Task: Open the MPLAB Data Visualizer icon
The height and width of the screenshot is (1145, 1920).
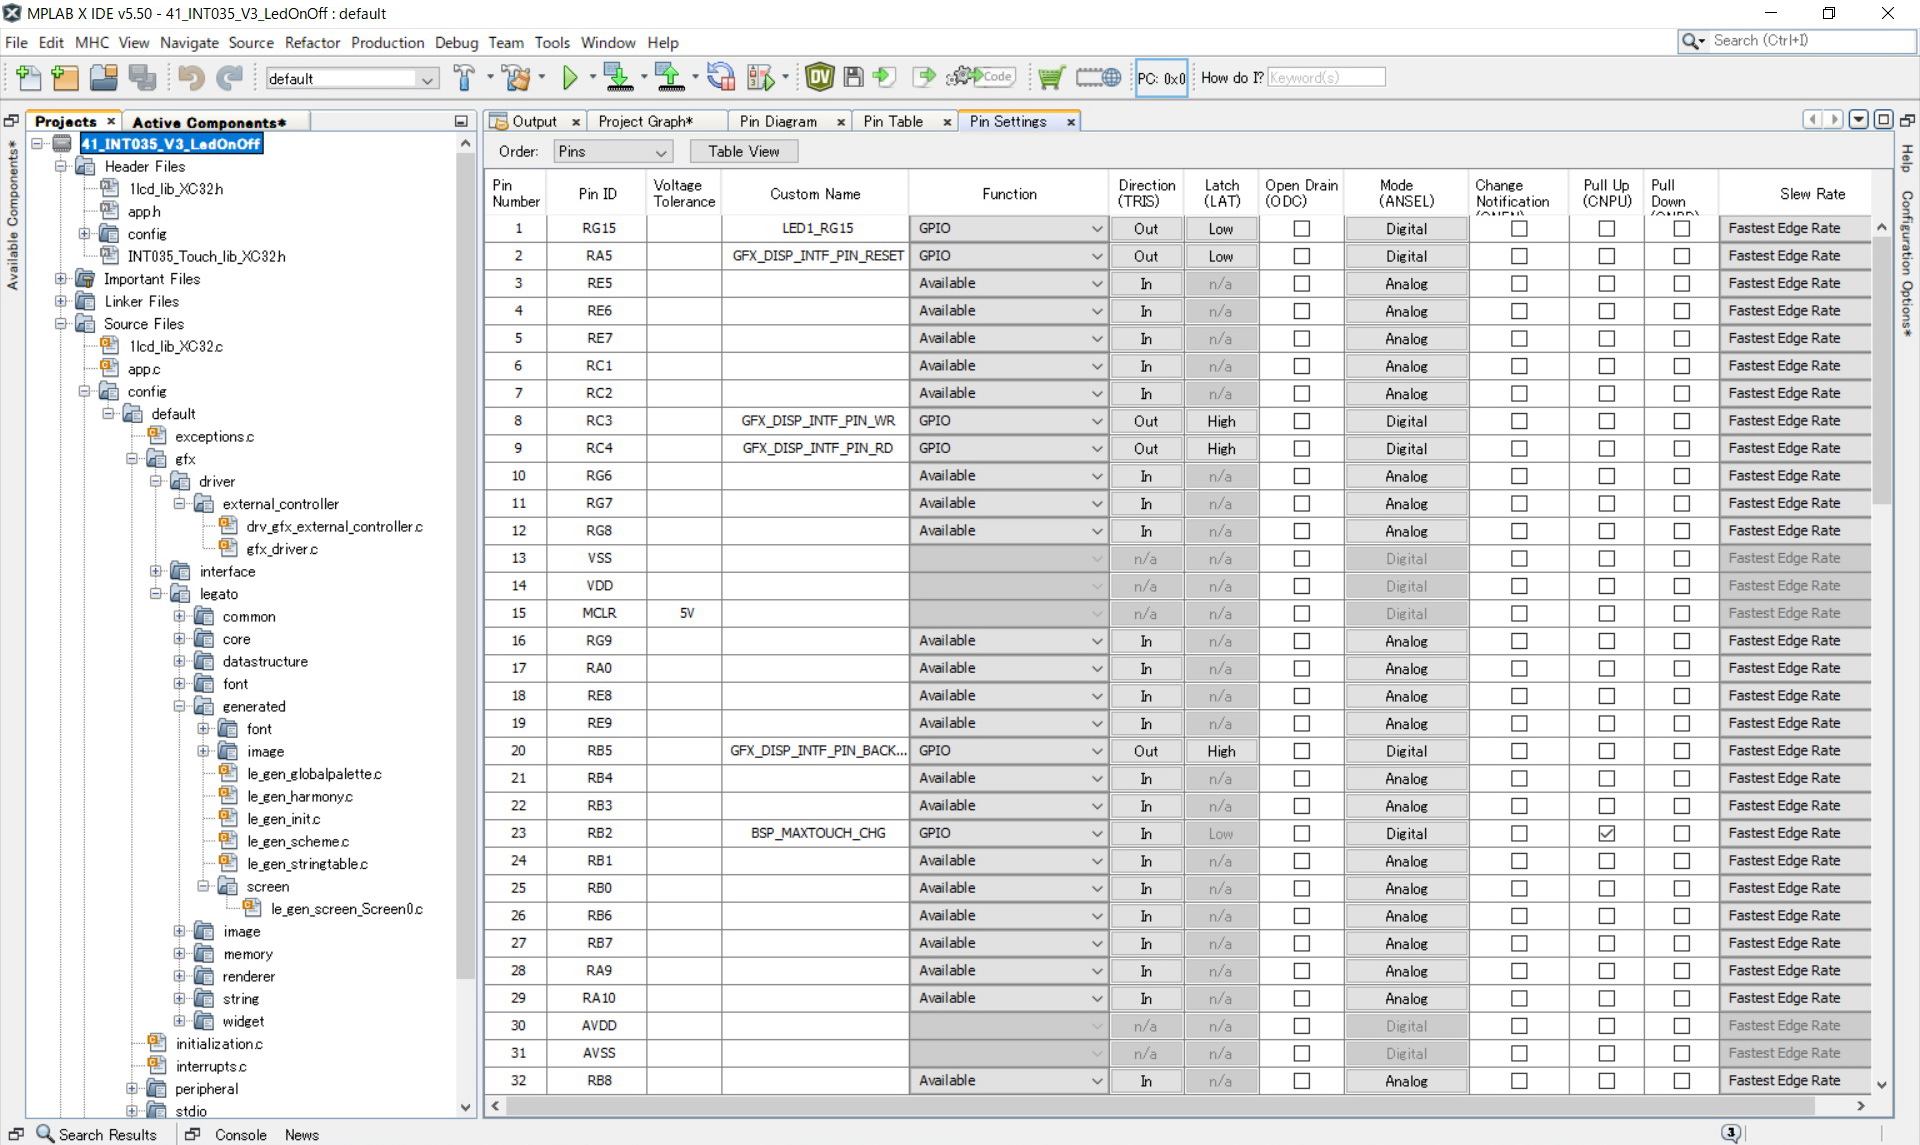Action: [819, 77]
